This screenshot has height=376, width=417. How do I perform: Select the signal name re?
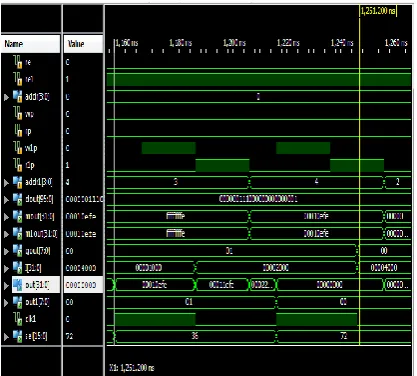point(28,62)
